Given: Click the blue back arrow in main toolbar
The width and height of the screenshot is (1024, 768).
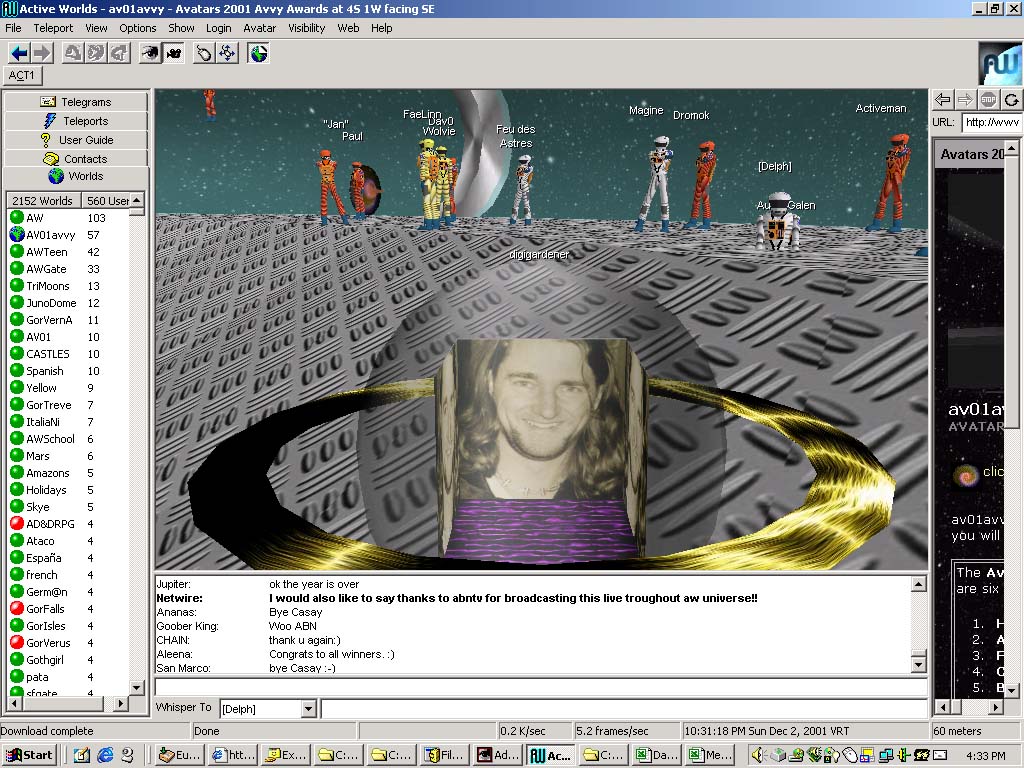Looking at the screenshot, I should (19, 53).
